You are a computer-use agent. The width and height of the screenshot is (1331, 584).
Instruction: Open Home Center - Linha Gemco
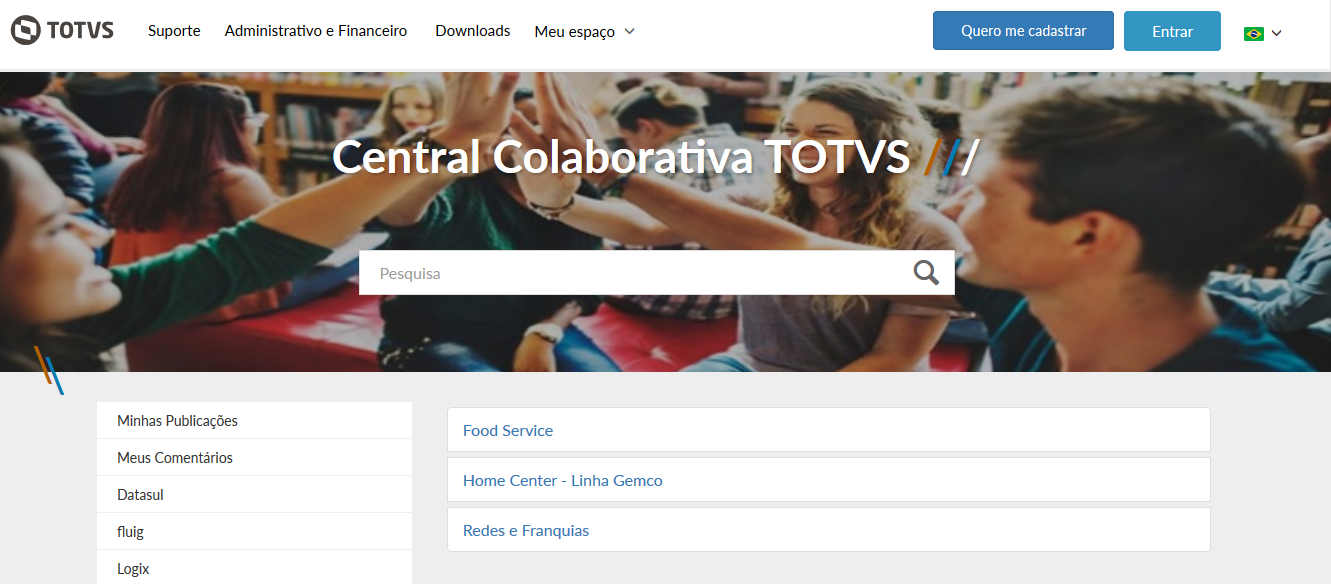pos(828,480)
